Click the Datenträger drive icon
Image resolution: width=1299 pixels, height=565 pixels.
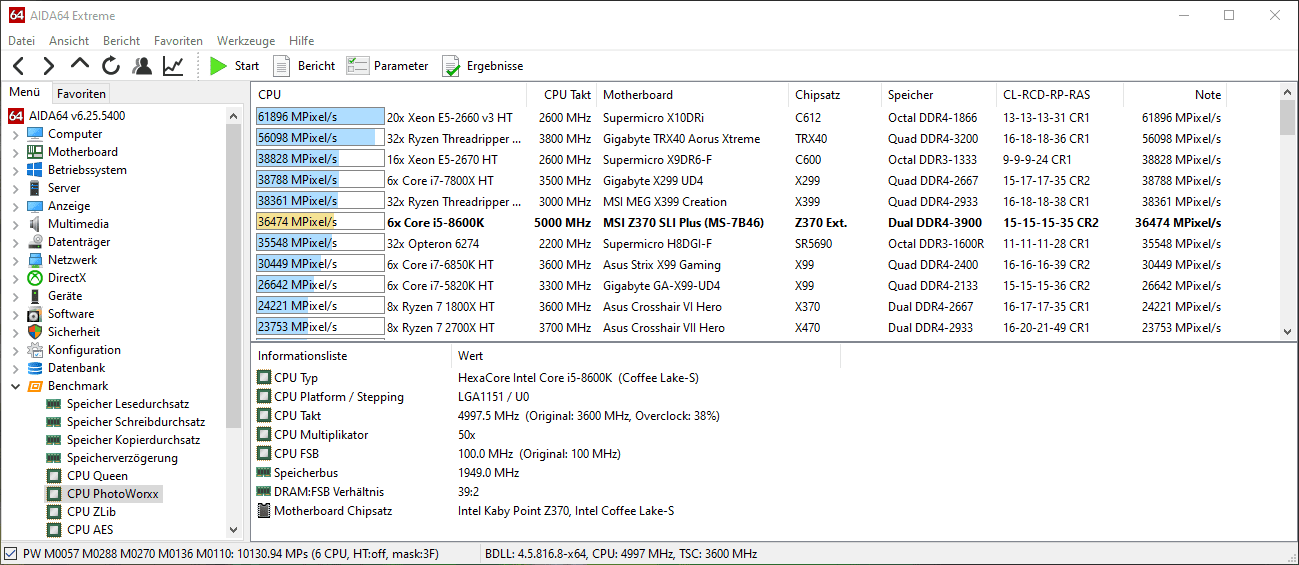(35, 242)
